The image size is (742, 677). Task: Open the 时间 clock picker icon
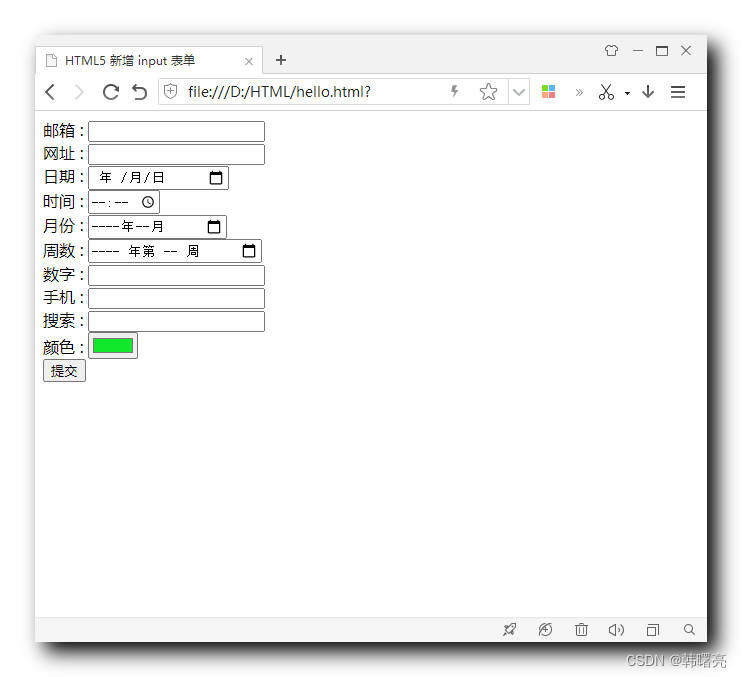pyautogui.click(x=148, y=202)
